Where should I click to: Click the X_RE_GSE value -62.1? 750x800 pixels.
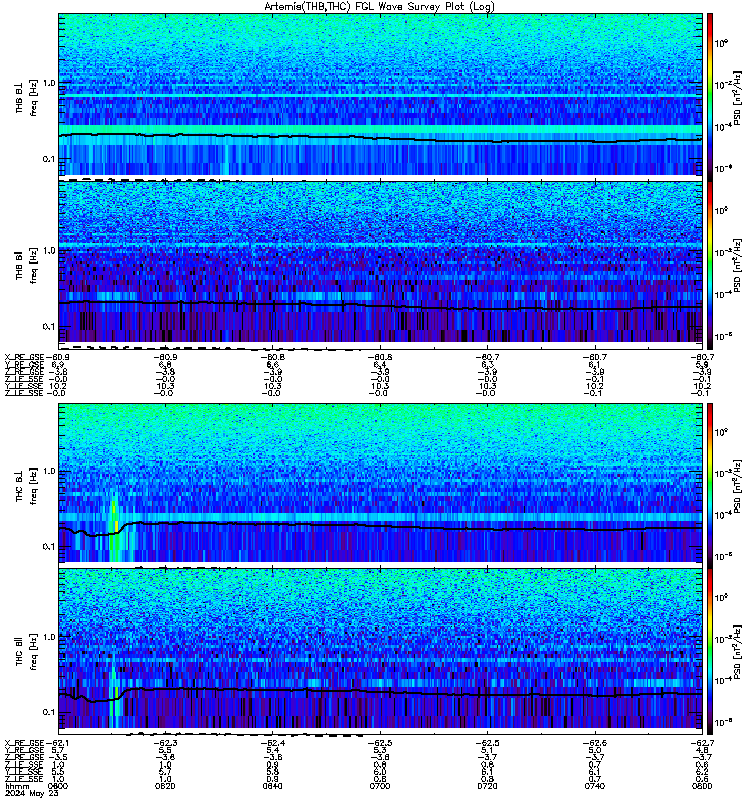click(x=57, y=743)
